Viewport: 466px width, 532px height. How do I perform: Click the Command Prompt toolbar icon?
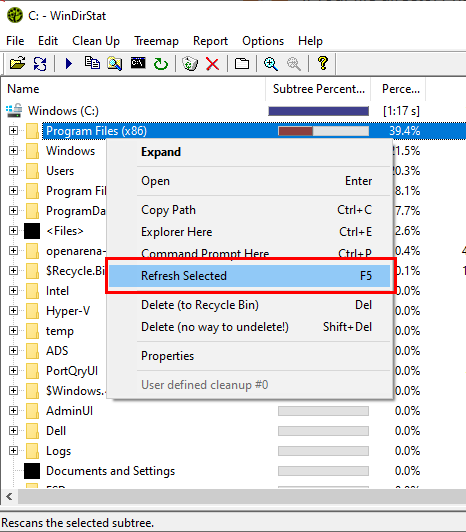point(138,63)
